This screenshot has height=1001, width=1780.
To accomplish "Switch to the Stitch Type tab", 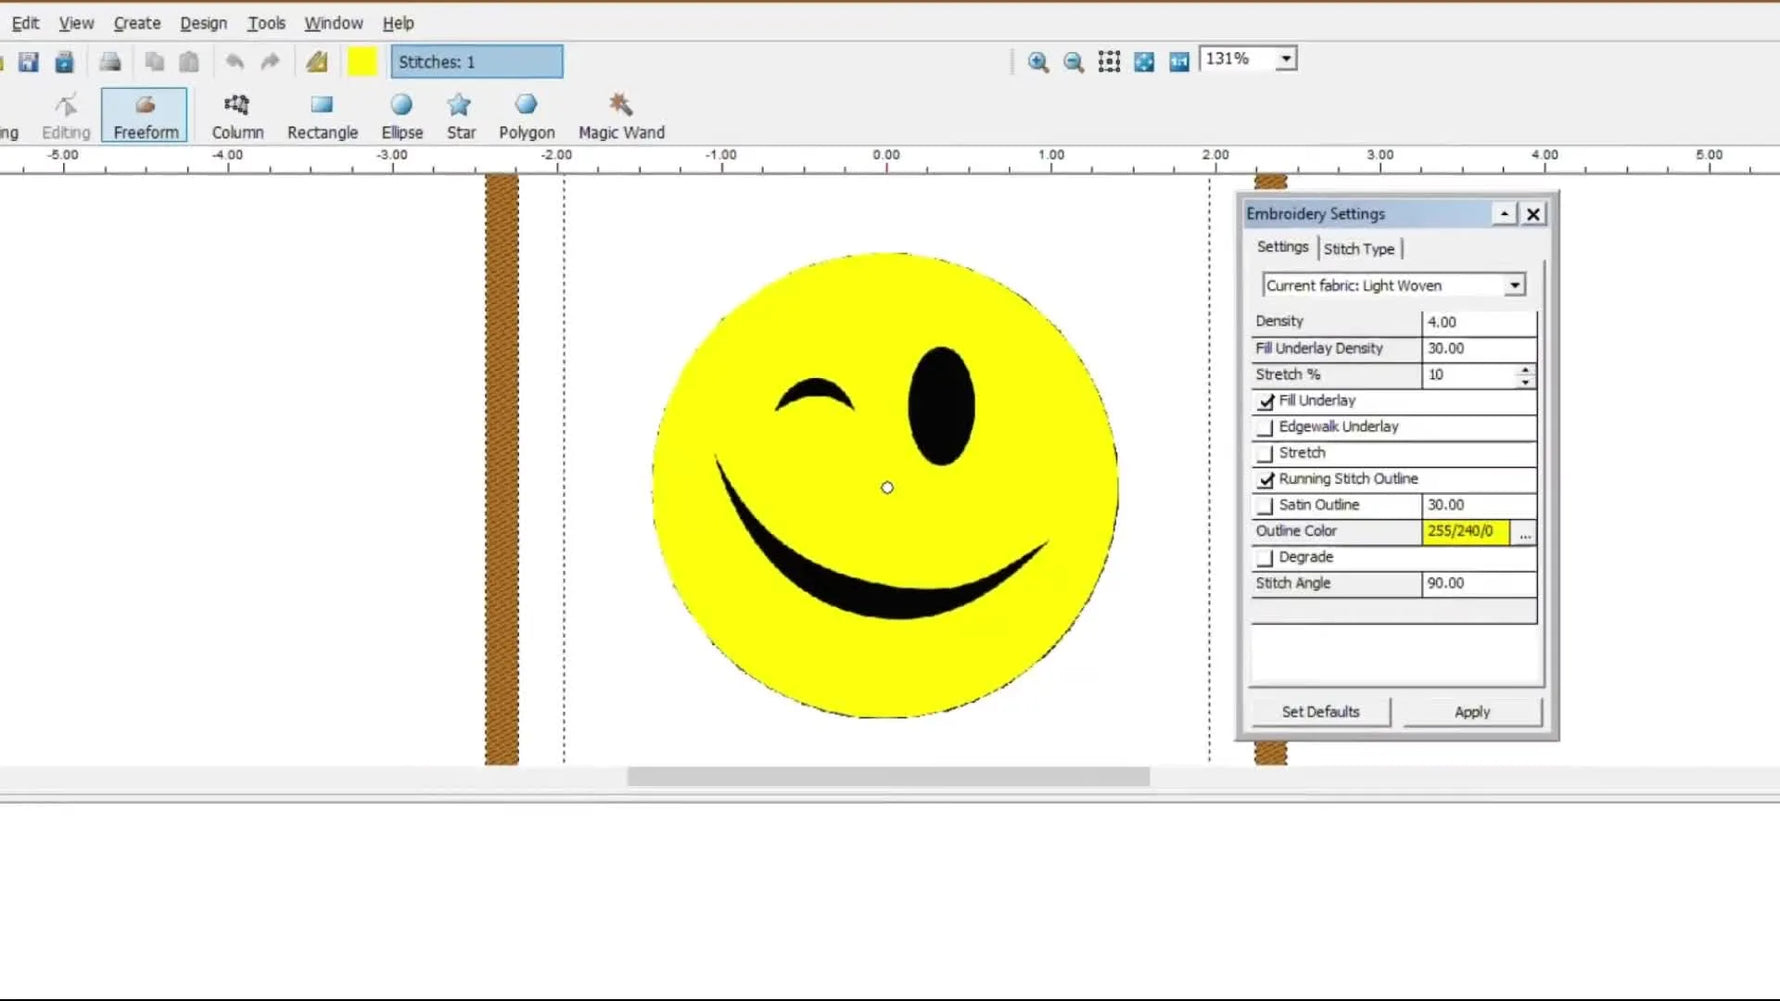I will coord(1359,248).
